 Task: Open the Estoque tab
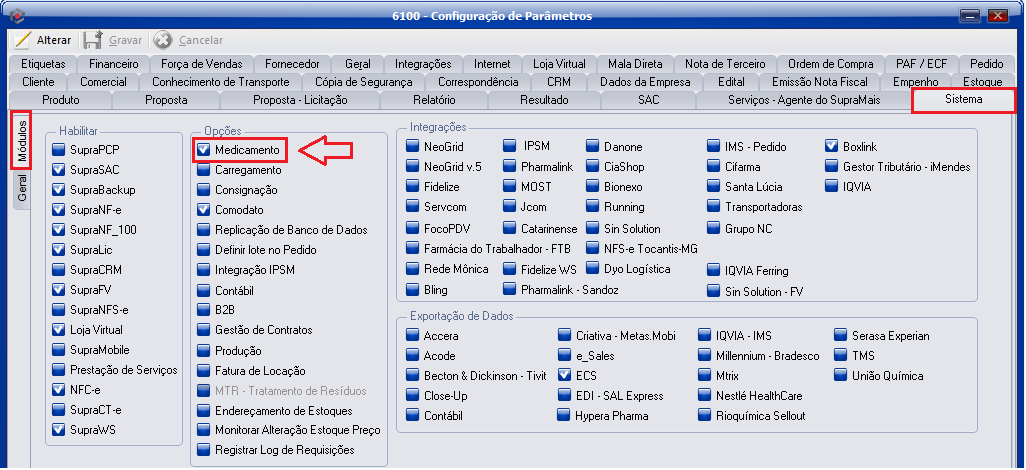click(982, 82)
